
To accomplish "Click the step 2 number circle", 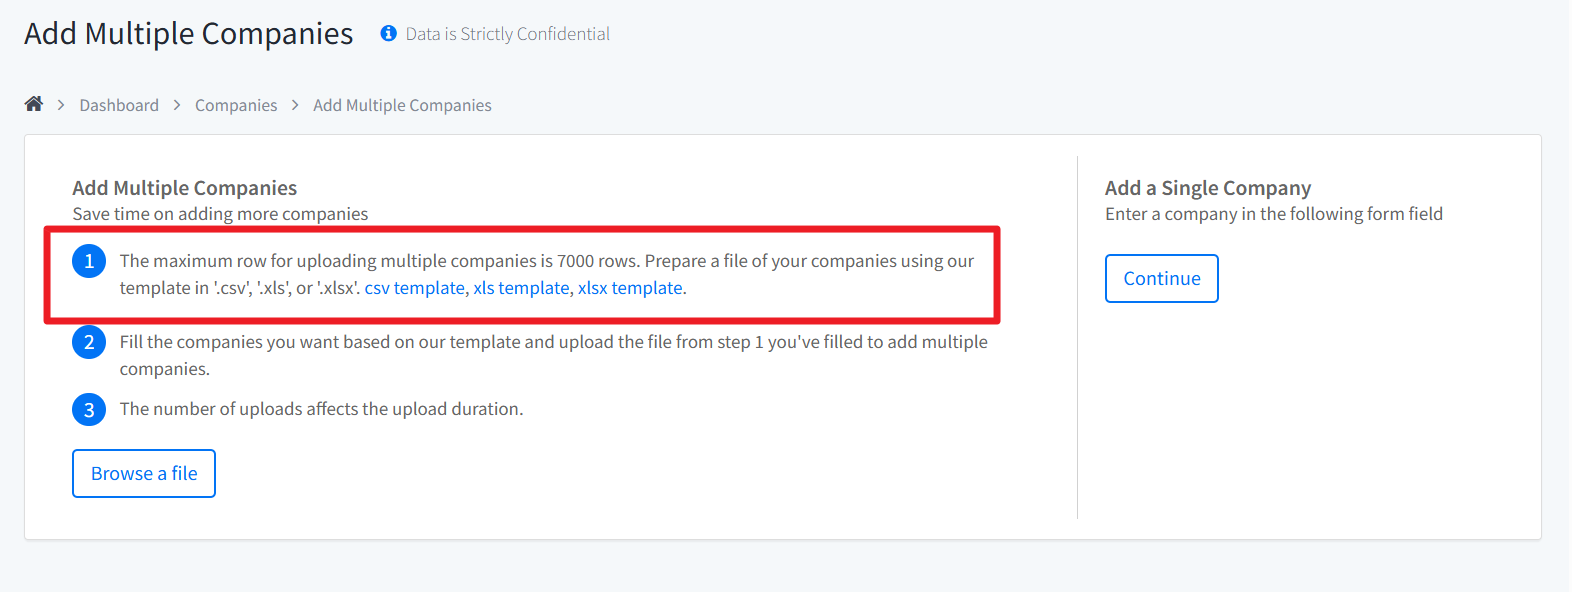I will pos(89,342).
